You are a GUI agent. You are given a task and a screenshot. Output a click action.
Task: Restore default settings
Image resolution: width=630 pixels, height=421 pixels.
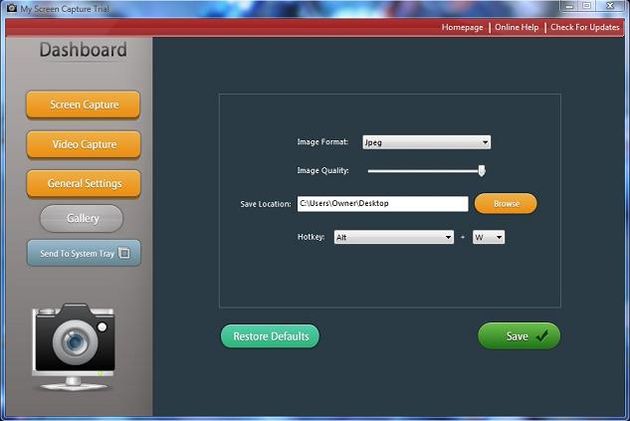coord(270,336)
